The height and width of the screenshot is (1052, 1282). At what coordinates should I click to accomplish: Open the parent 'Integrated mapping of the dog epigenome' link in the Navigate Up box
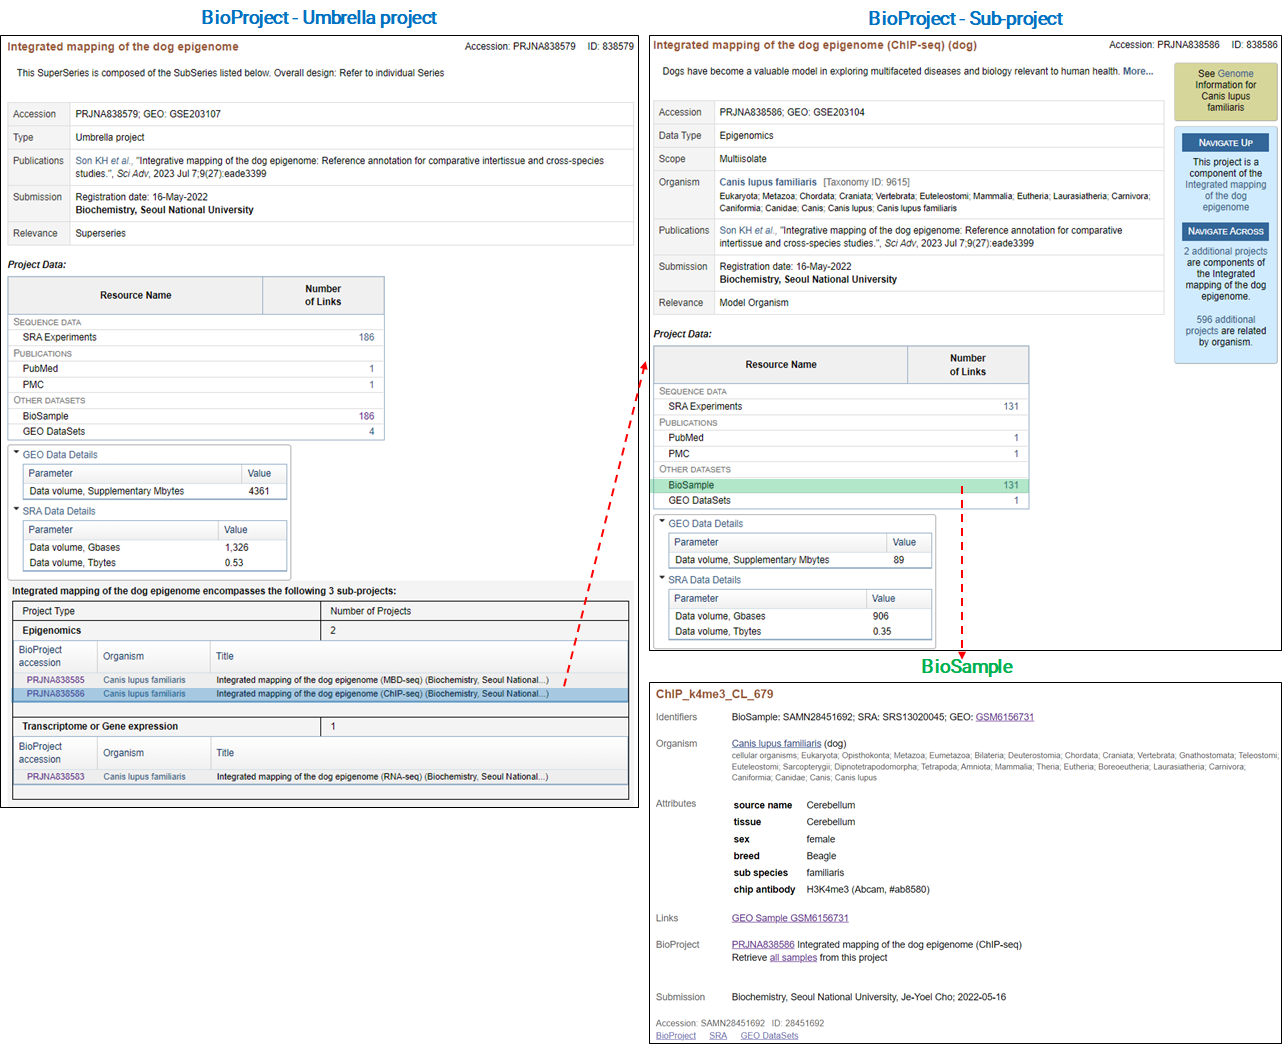tap(1226, 196)
